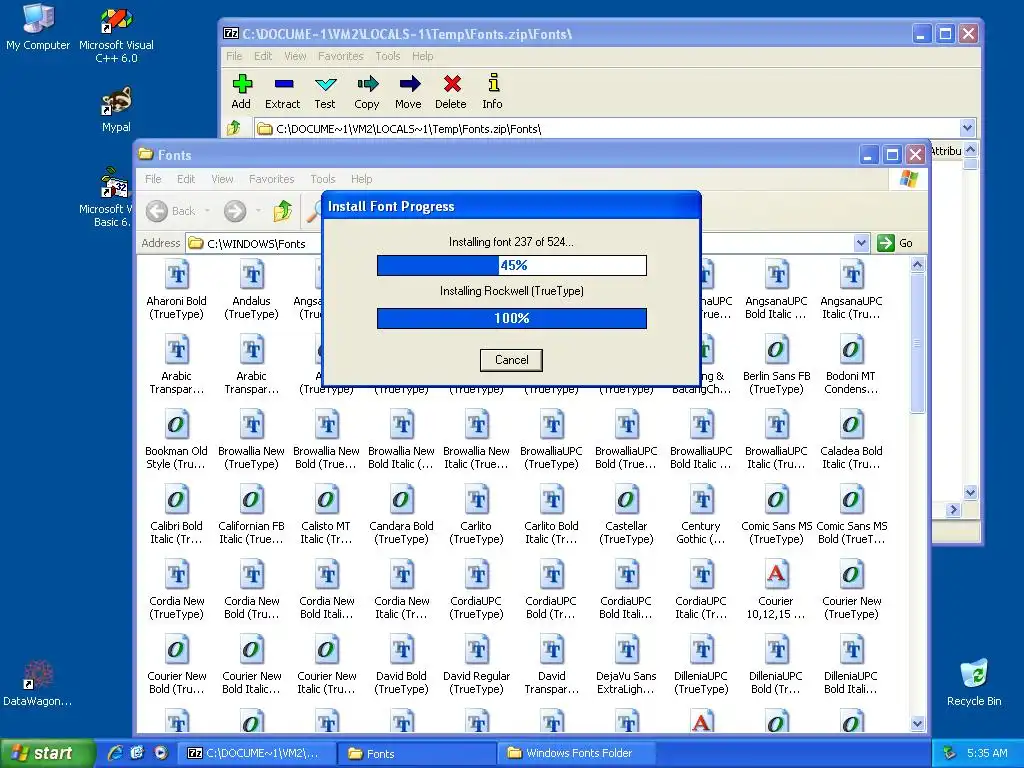Select the DilleniaUPC (TrueType) font icon
This screenshot has height=768, width=1024.
tap(701, 650)
